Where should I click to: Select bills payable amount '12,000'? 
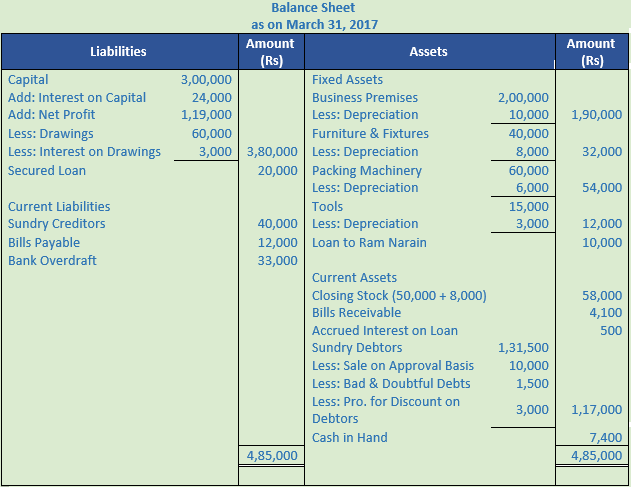(278, 243)
